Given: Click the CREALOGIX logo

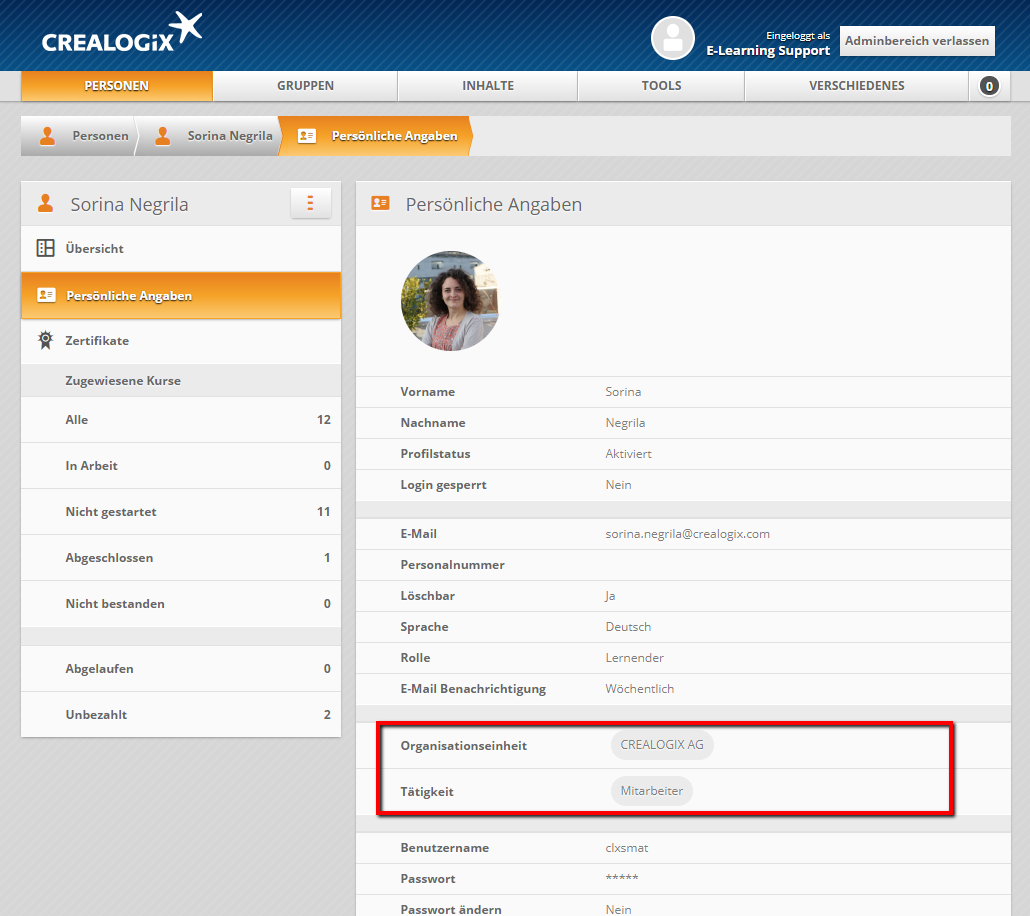Looking at the screenshot, I should point(122,34).
